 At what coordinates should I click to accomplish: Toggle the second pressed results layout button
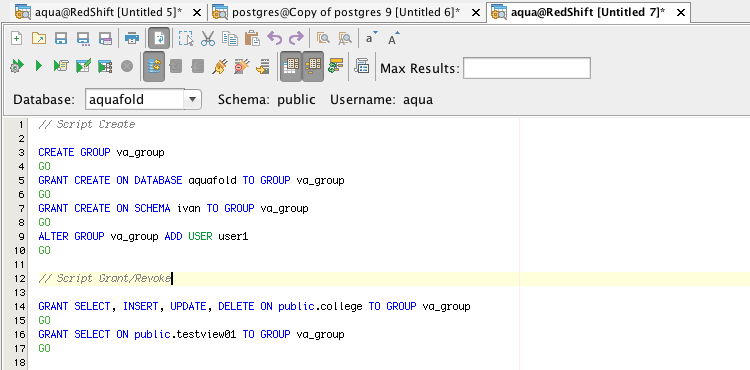pos(313,66)
